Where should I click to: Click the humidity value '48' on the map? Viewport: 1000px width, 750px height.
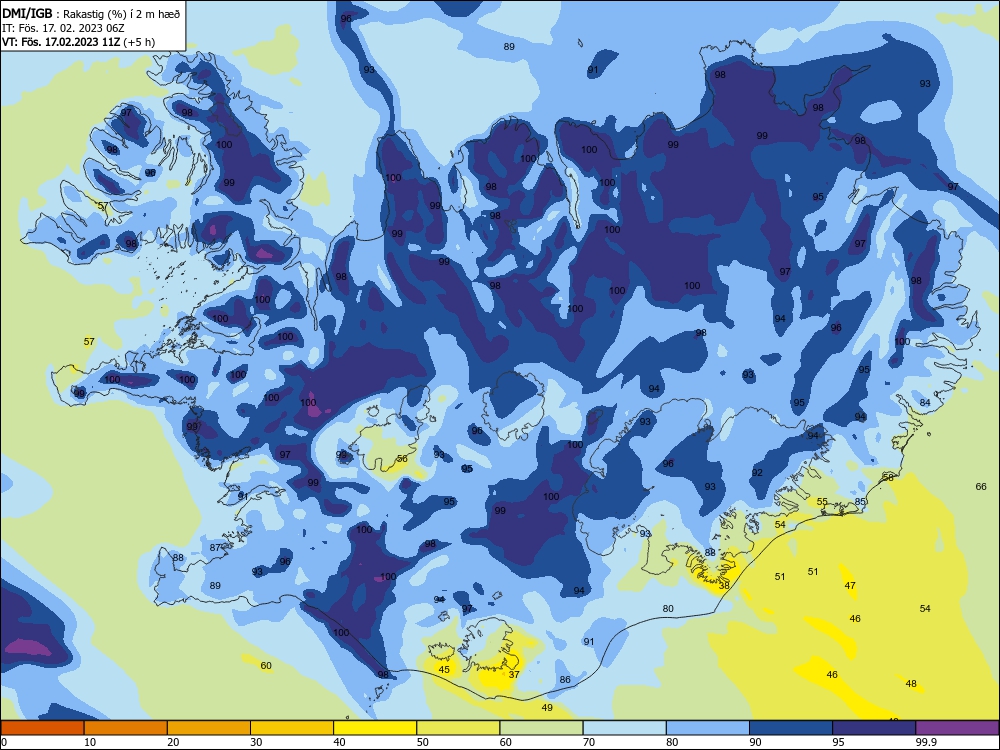pos(911,683)
